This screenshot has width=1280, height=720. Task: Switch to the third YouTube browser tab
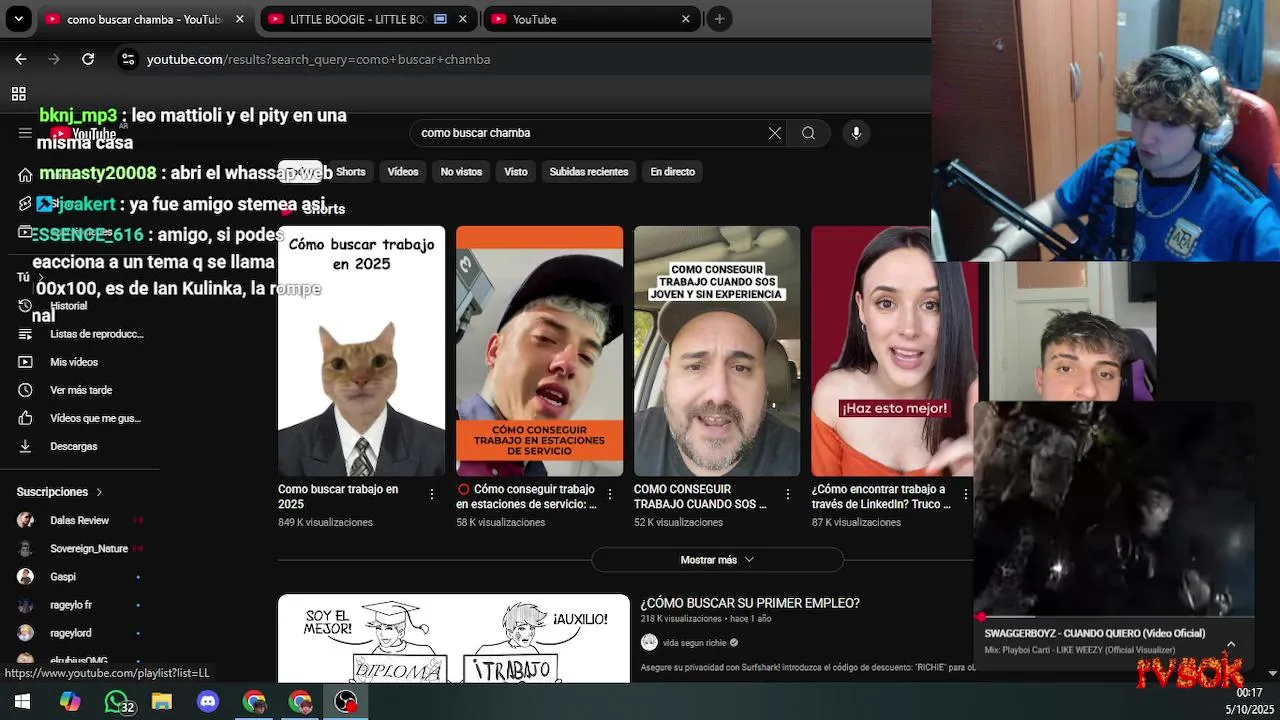[591, 19]
